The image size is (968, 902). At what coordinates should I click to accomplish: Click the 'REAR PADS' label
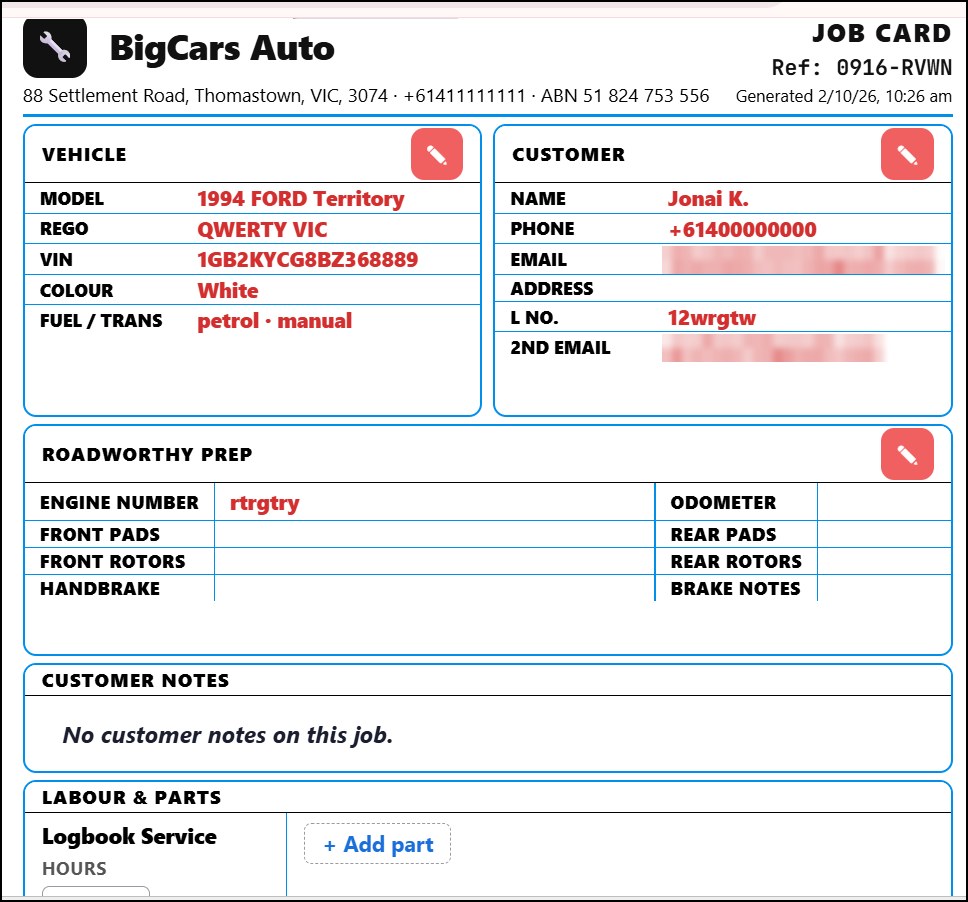[723, 535]
